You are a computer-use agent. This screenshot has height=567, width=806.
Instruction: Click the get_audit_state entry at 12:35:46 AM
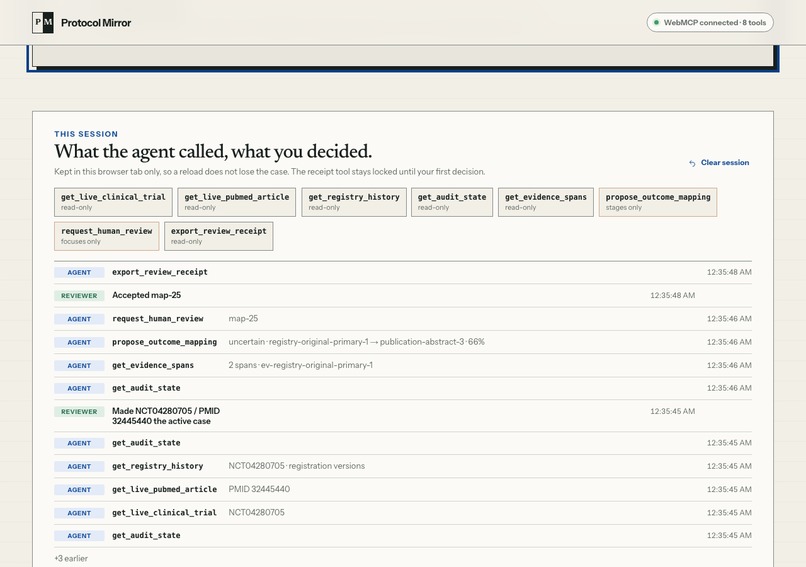click(402, 388)
